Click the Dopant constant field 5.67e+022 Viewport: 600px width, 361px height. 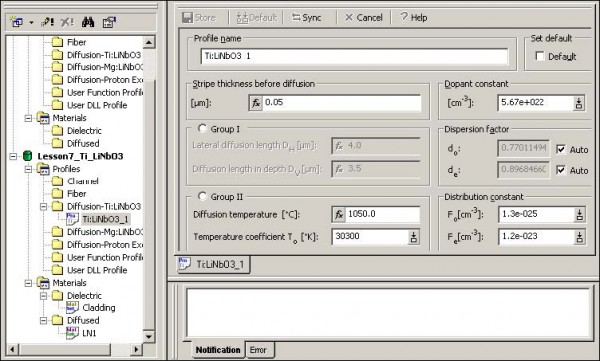pyautogui.click(x=535, y=103)
